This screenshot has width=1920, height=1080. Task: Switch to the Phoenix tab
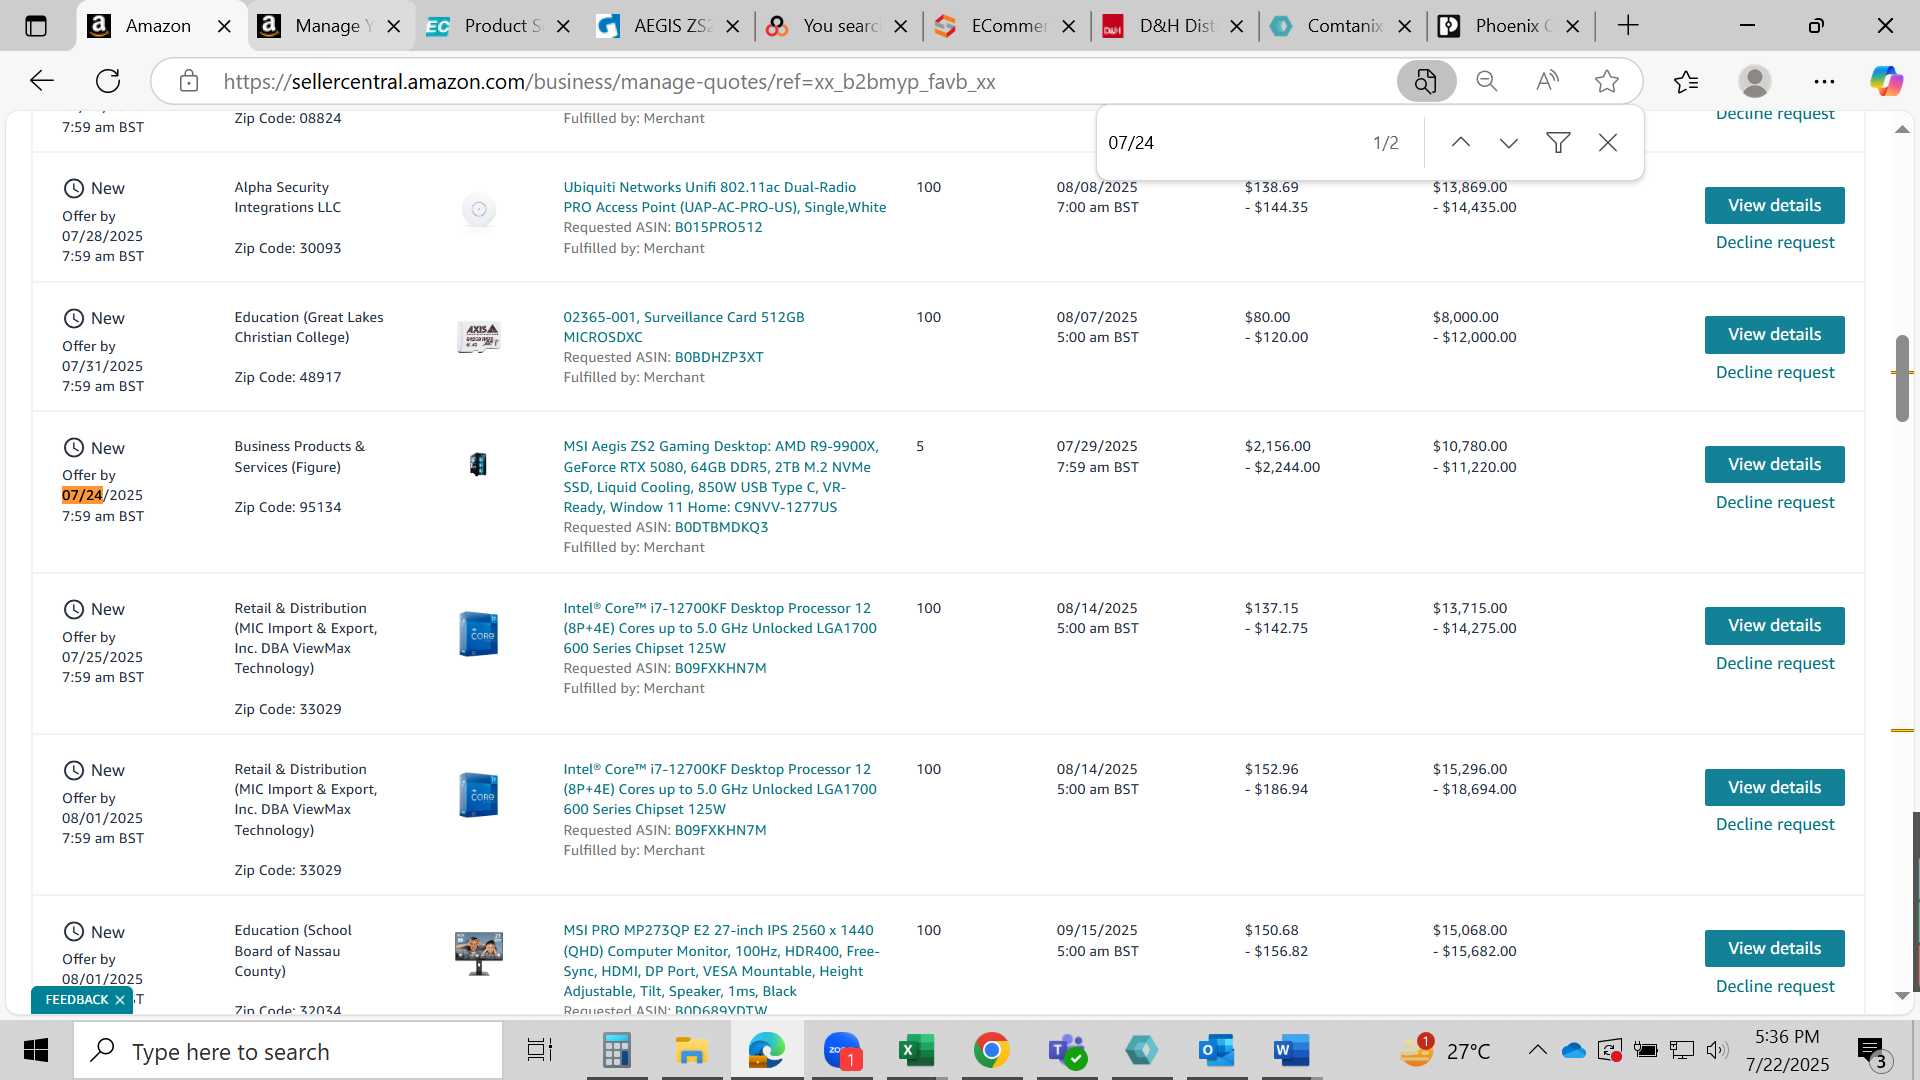pyautogui.click(x=1510, y=26)
